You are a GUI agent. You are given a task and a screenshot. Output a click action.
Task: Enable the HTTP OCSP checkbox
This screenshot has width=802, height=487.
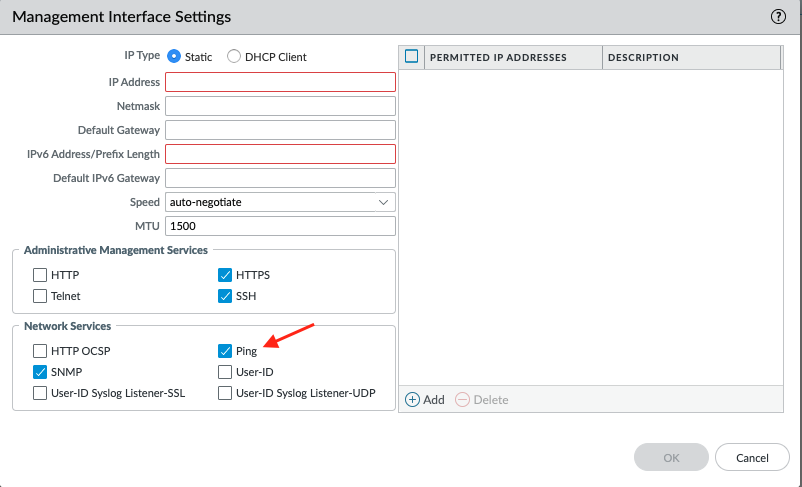[40, 351]
